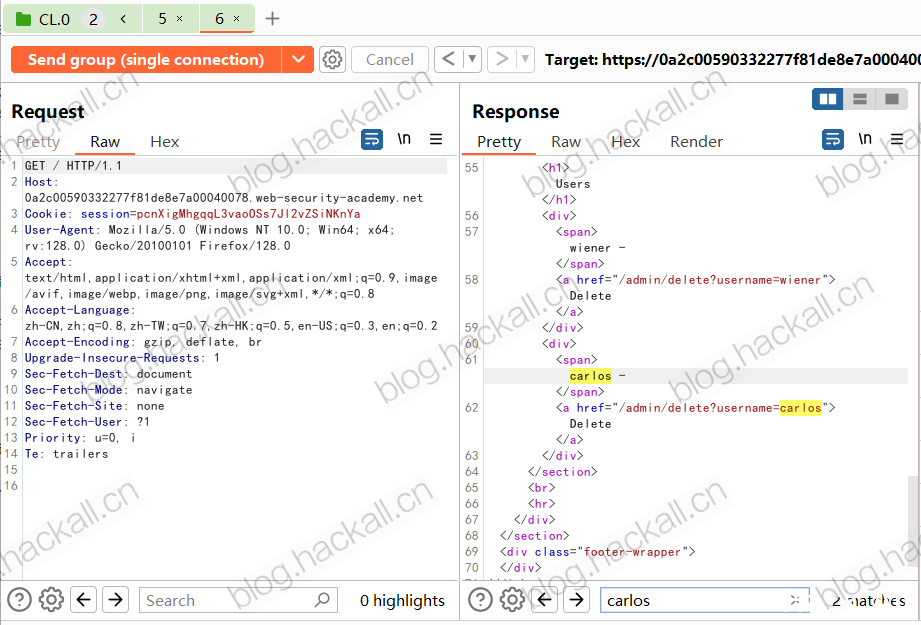Close Repeater tab 5

coord(180,19)
